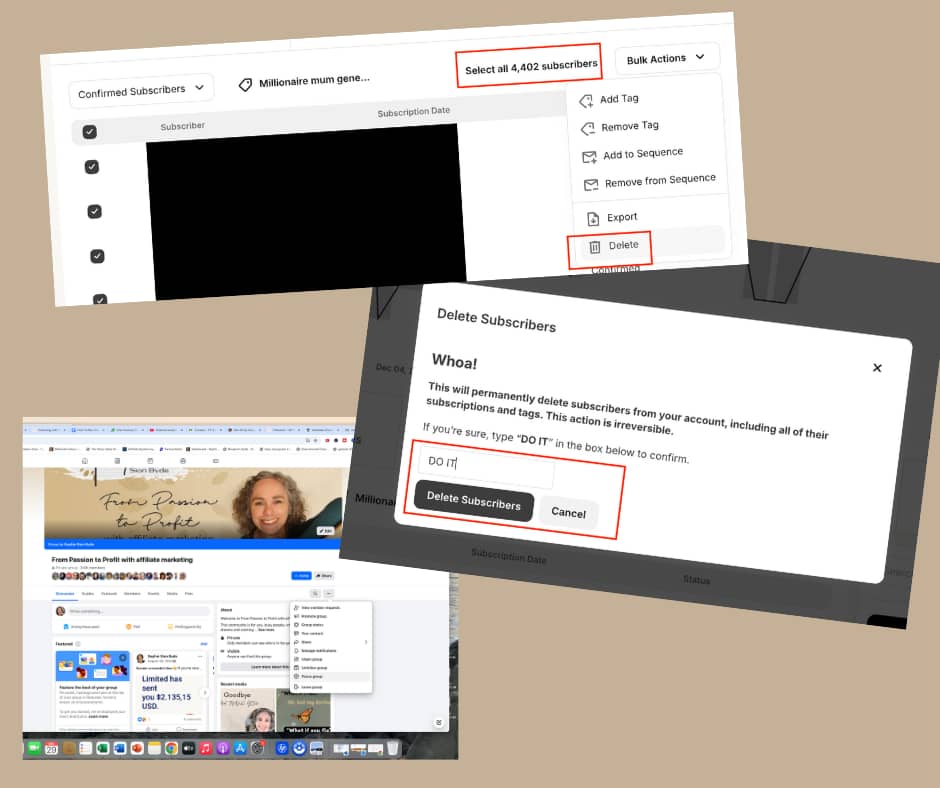
Task: Open Google Chrome from the Dock
Action: [x=171, y=748]
